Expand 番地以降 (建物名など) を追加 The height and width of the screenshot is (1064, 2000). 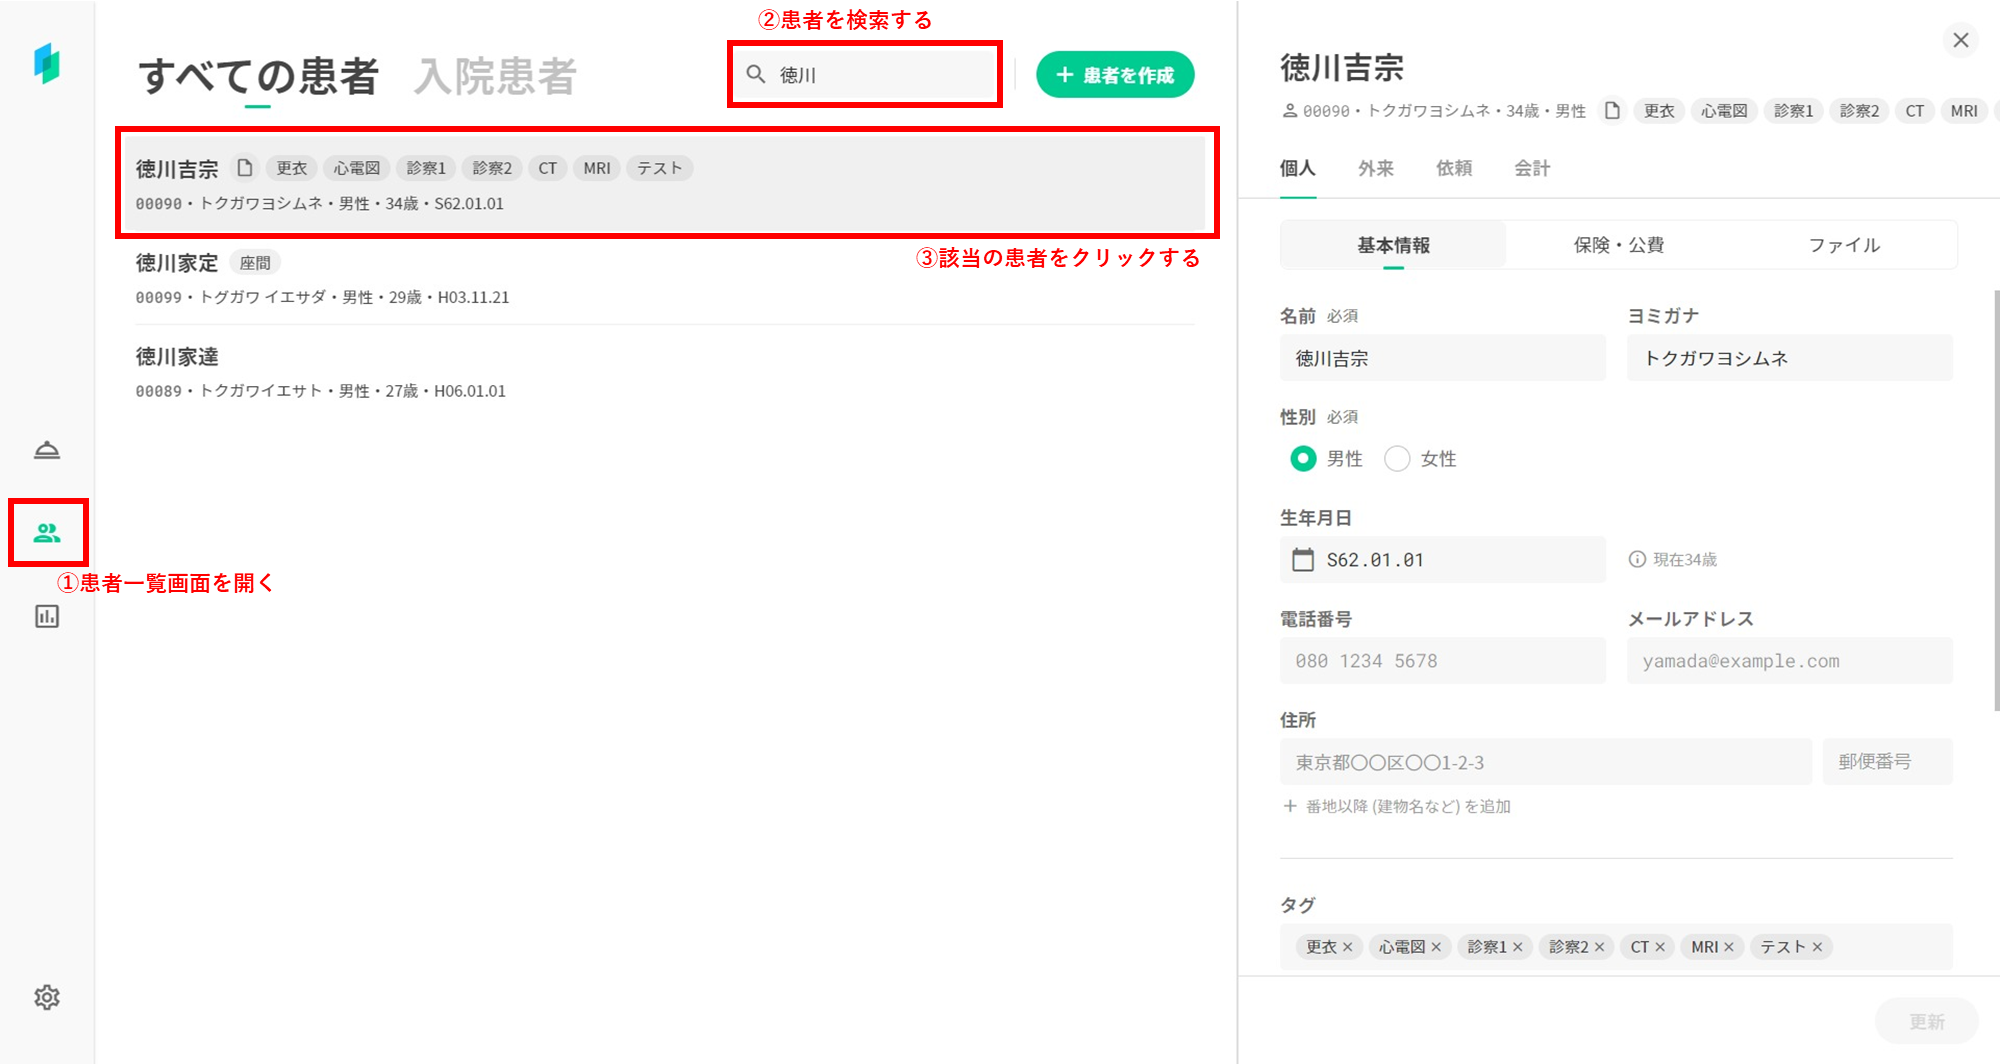[1397, 806]
